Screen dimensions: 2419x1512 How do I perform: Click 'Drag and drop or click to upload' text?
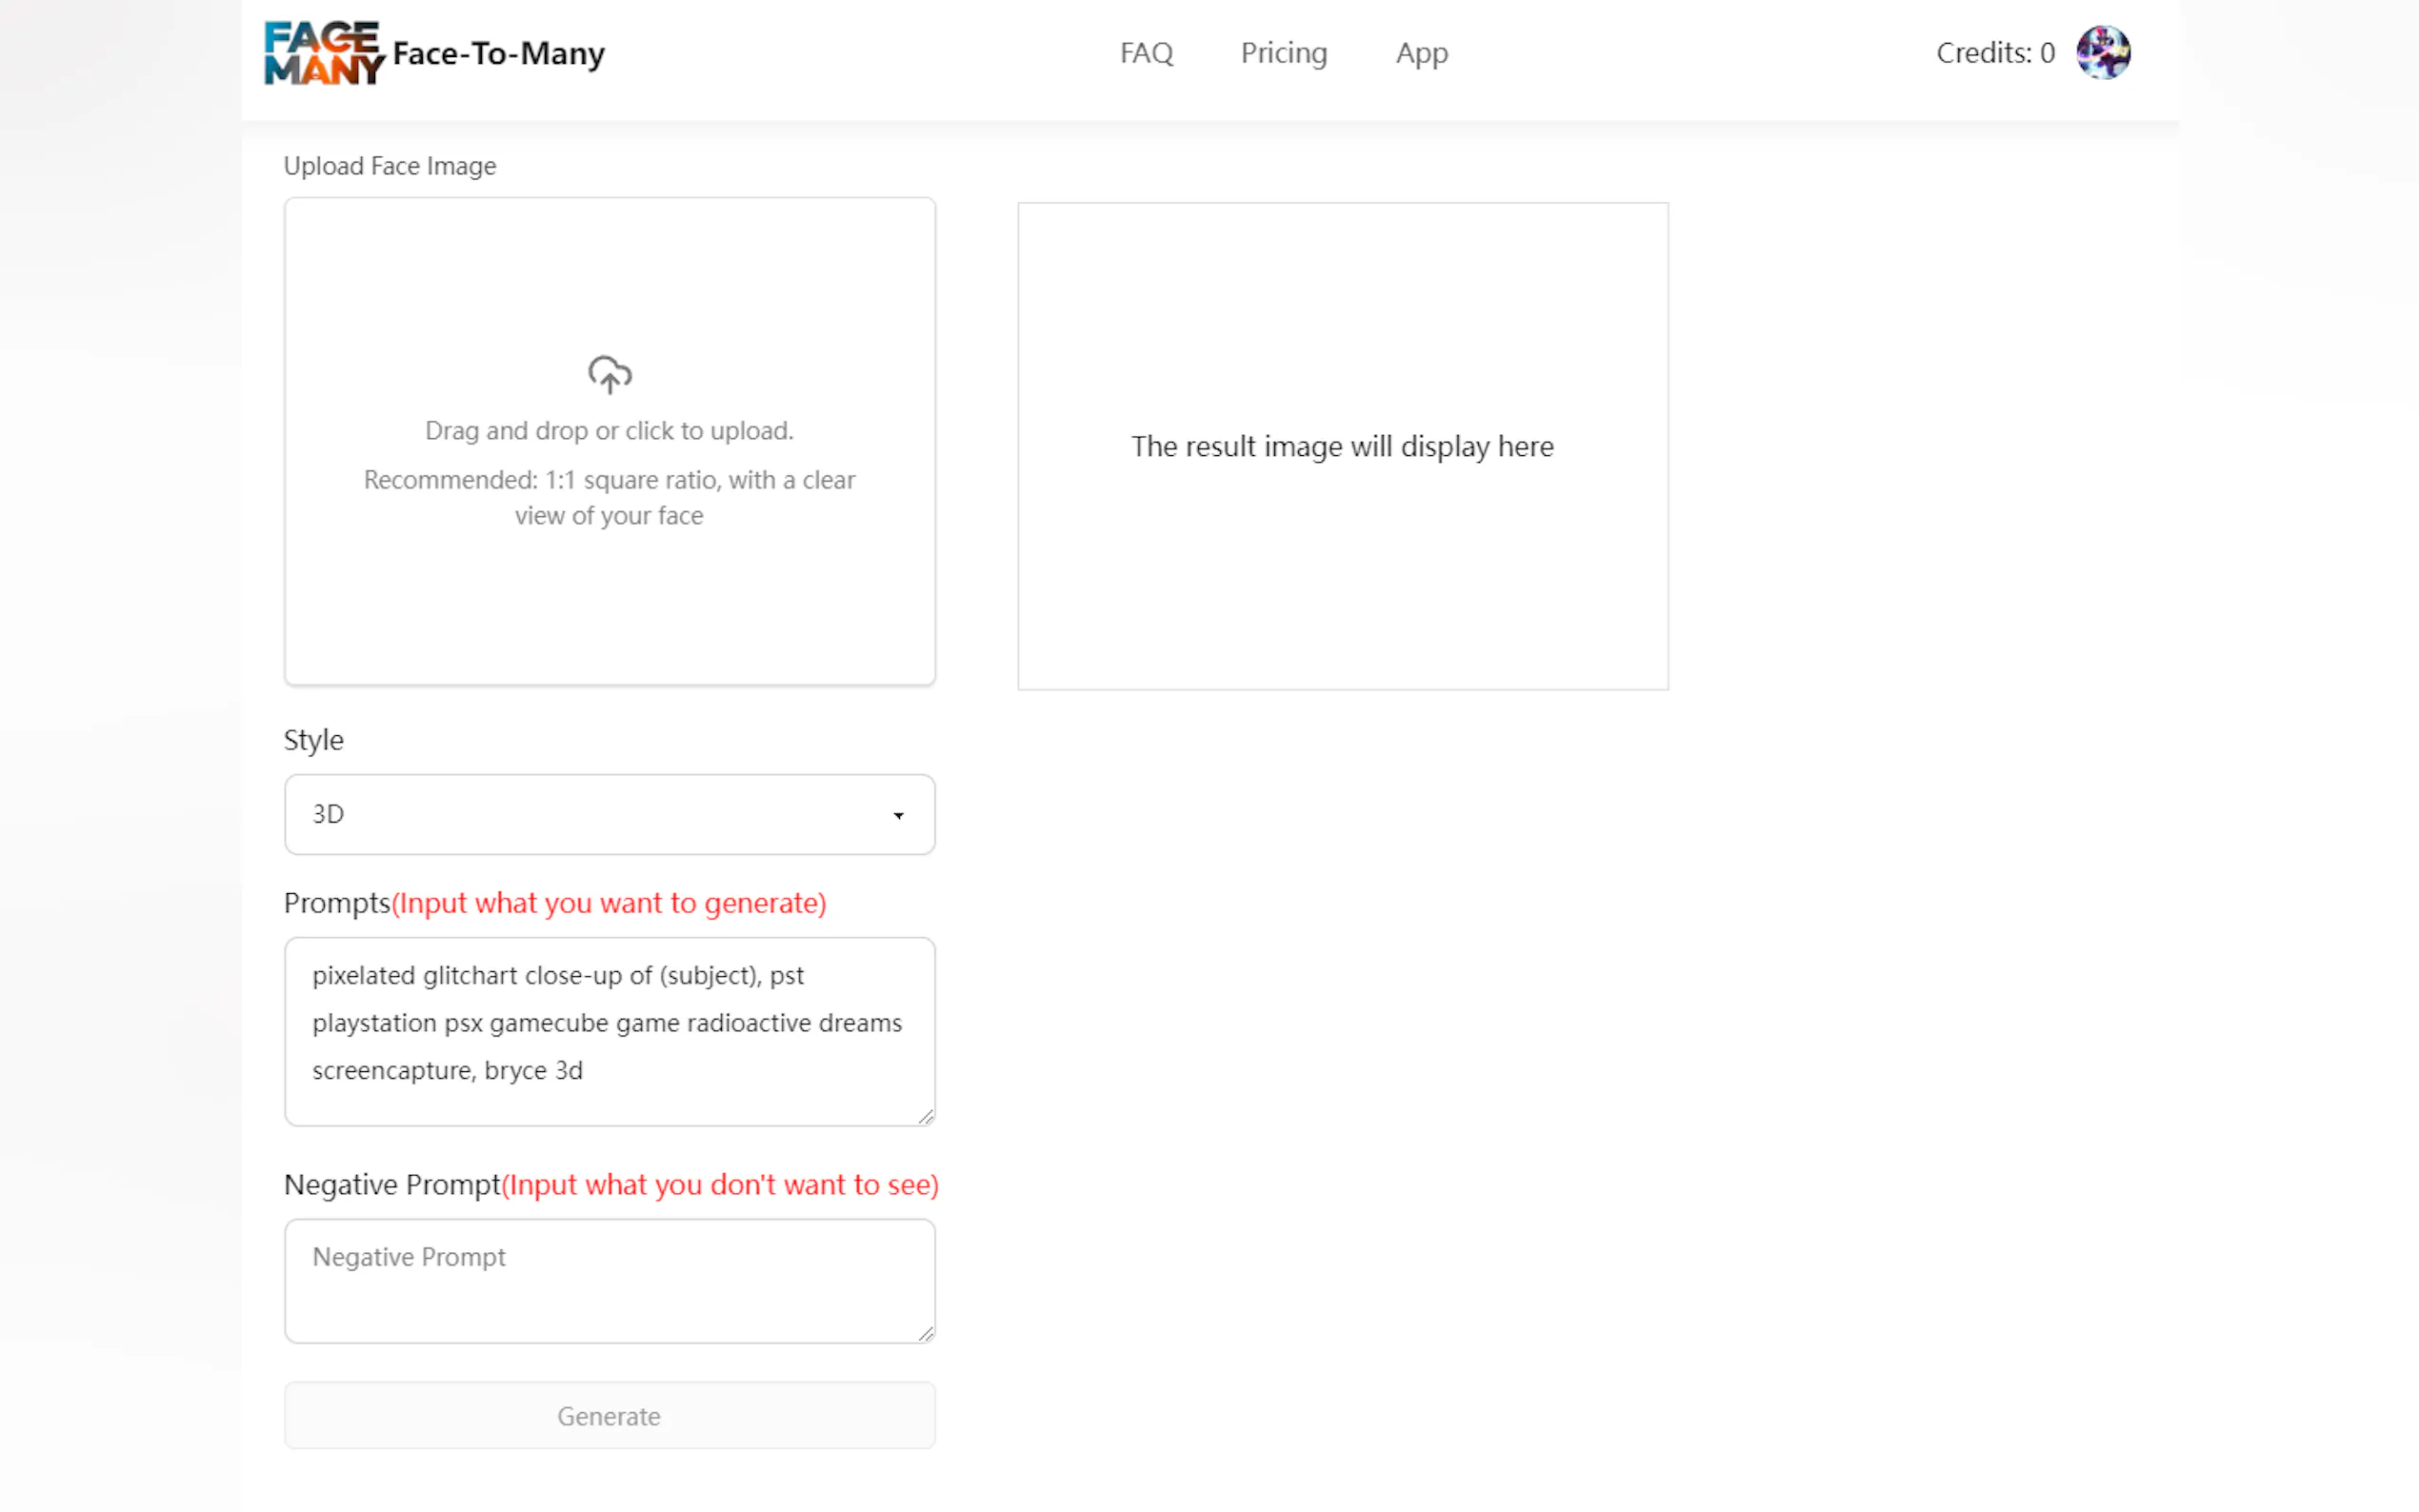tap(609, 431)
